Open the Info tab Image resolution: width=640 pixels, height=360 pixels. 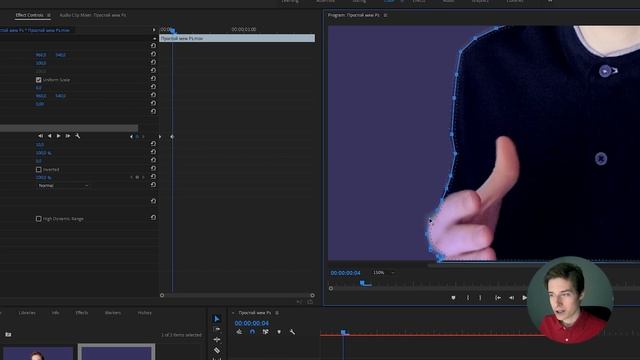coord(56,313)
